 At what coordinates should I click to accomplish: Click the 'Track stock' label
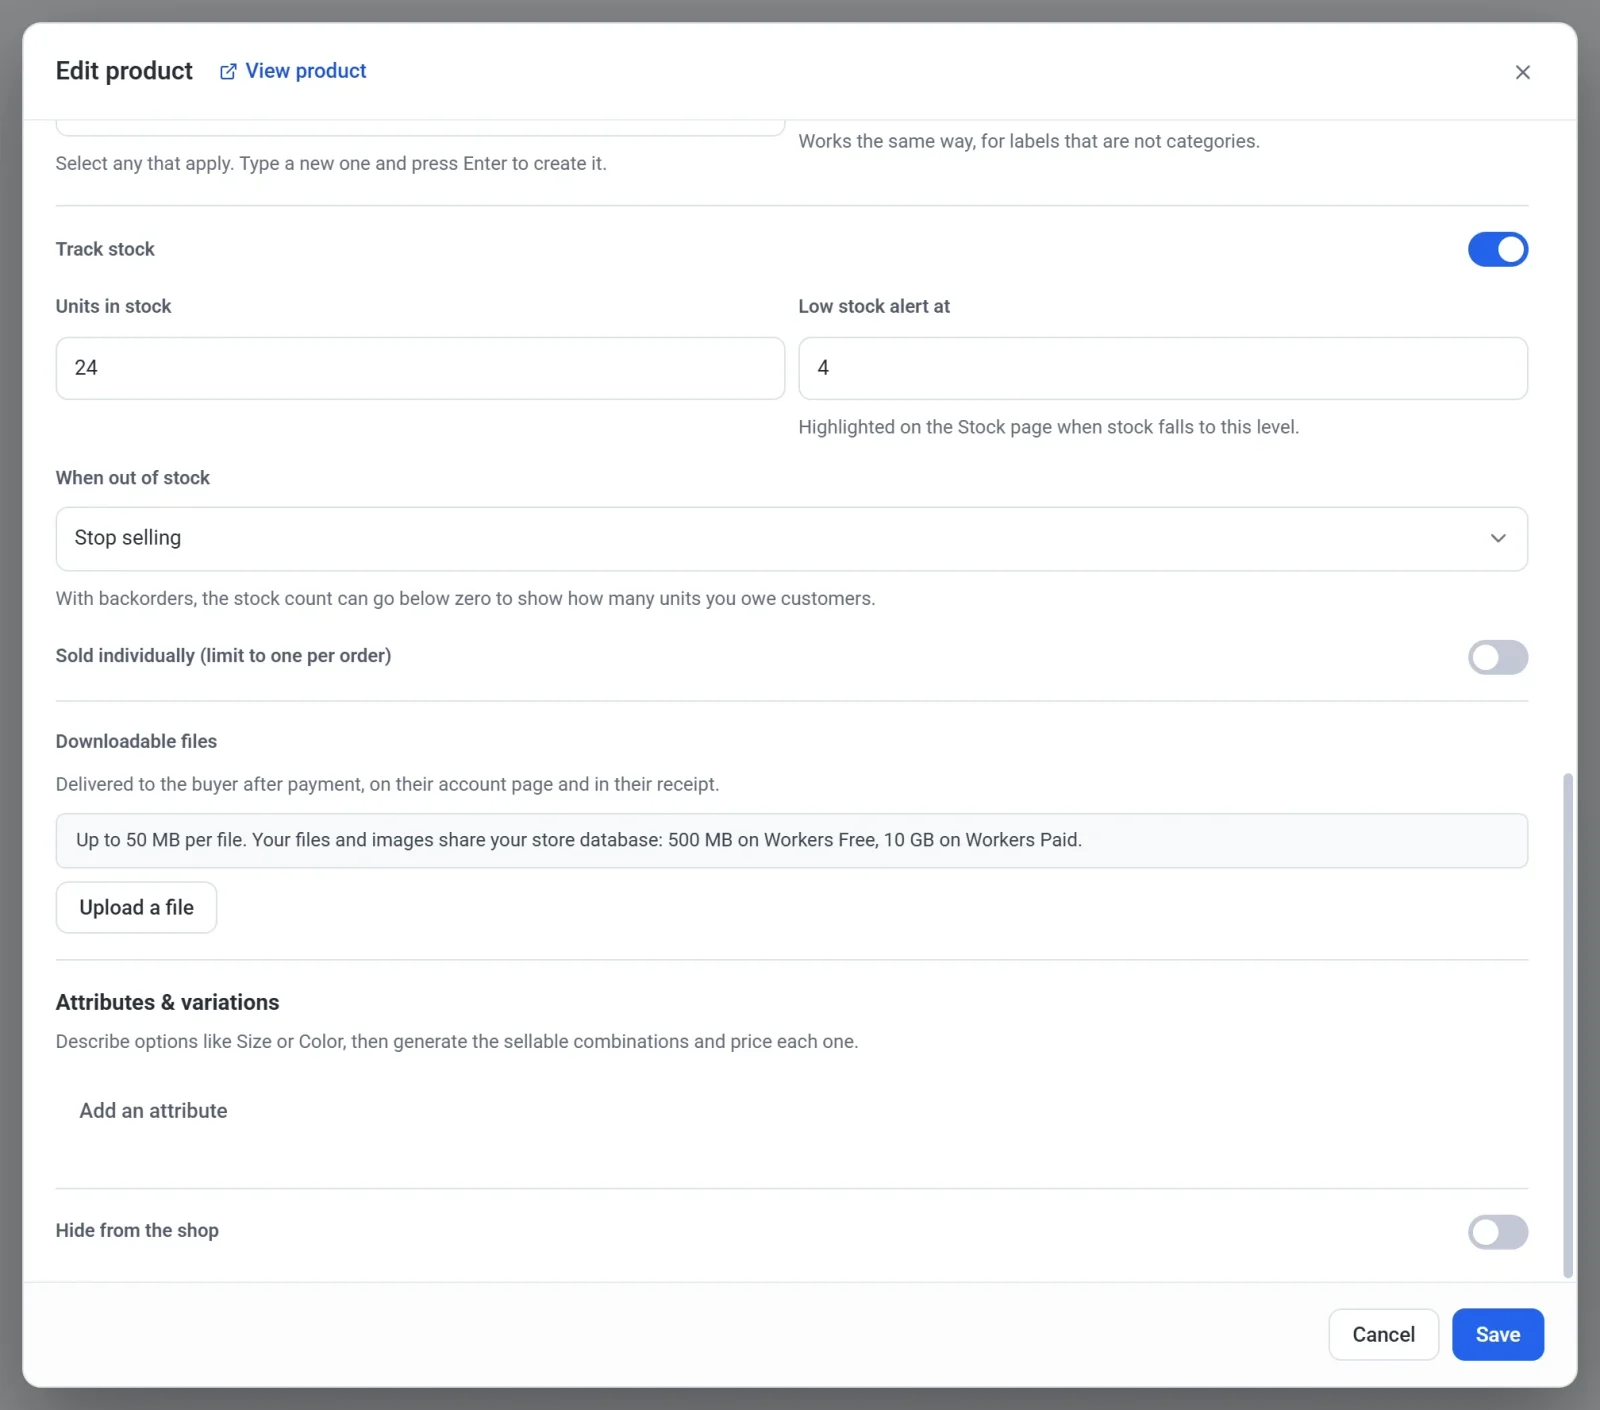pos(105,249)
